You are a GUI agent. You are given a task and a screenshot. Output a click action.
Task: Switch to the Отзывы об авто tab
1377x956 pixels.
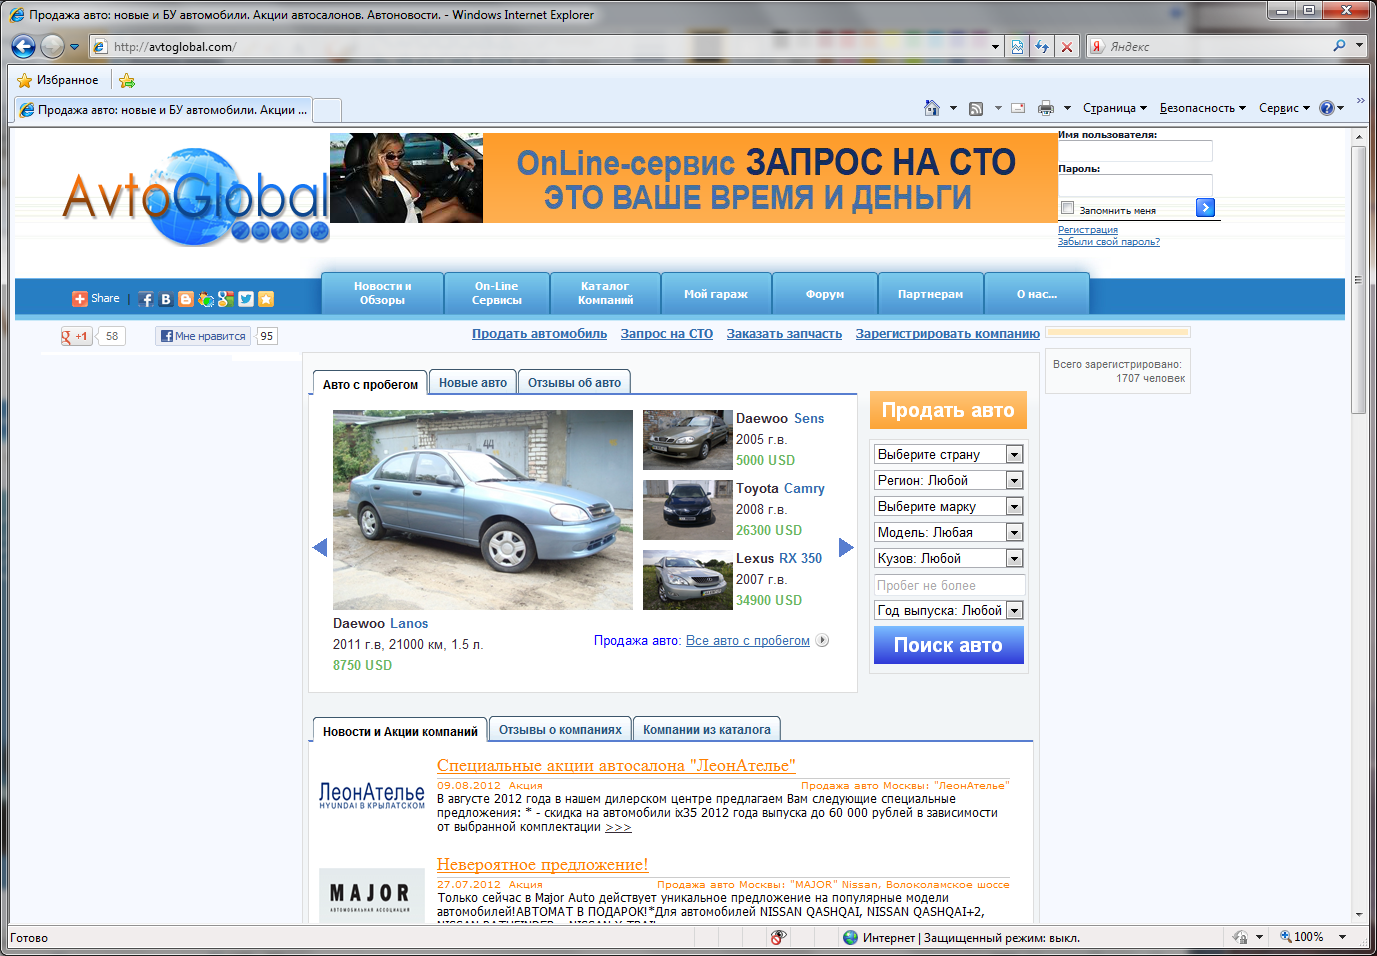pos(574,382)
